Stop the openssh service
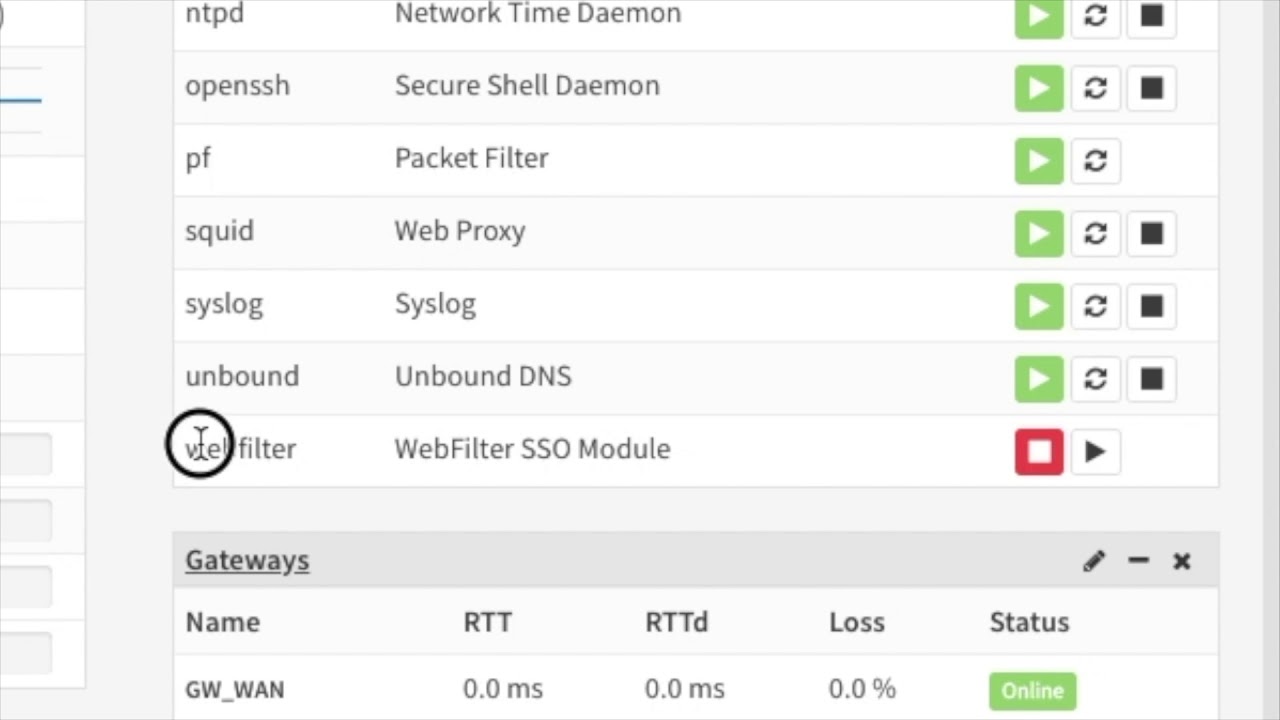 1151,88
